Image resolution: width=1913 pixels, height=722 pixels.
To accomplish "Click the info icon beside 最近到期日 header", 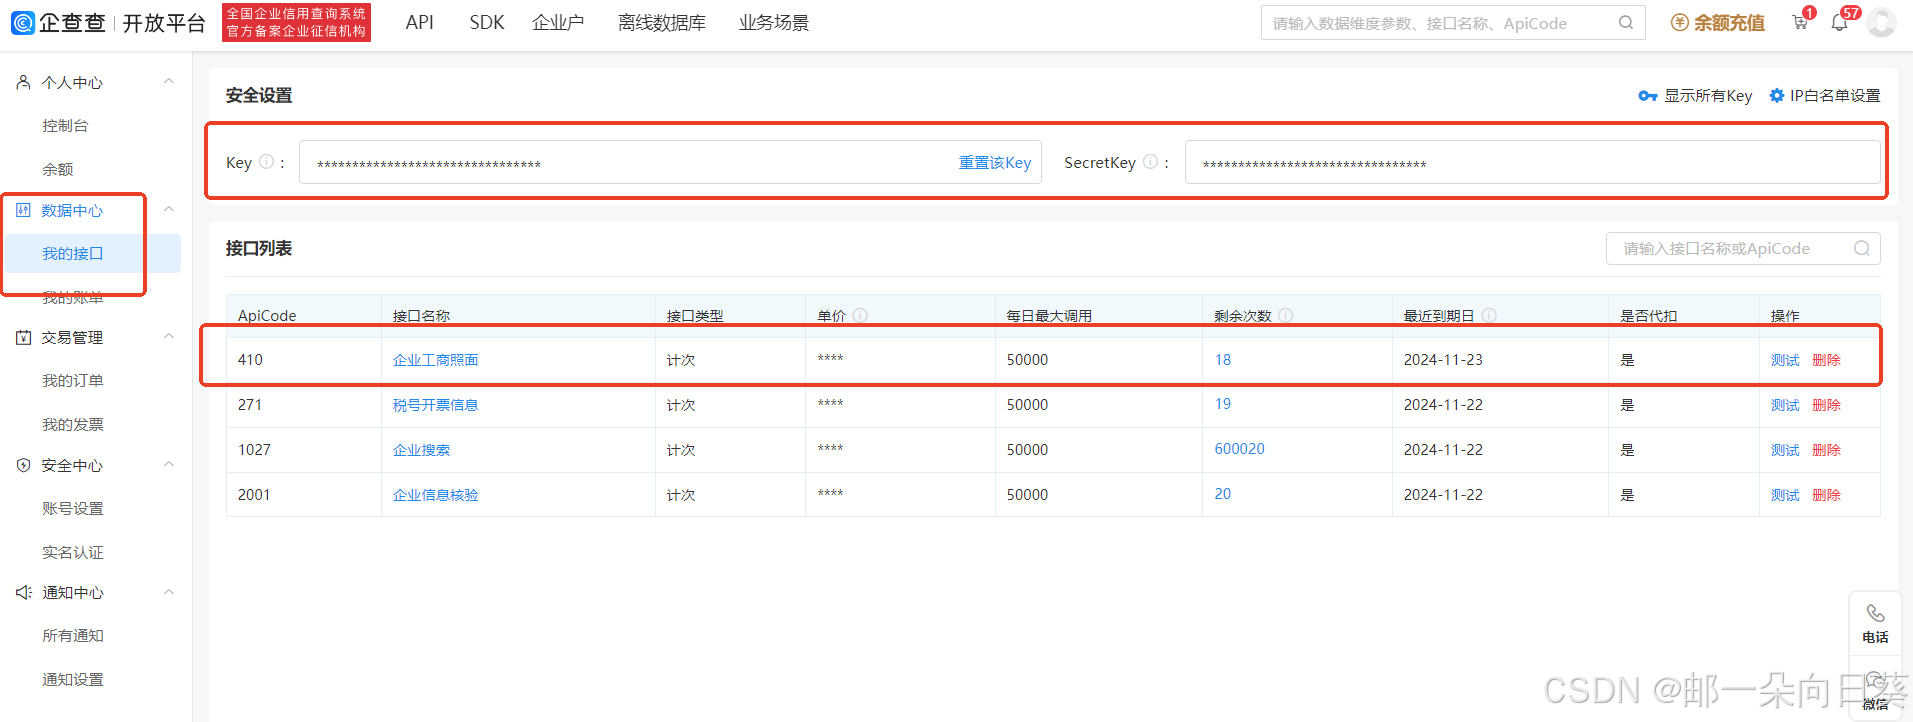I will click(x=1489, y=315).
